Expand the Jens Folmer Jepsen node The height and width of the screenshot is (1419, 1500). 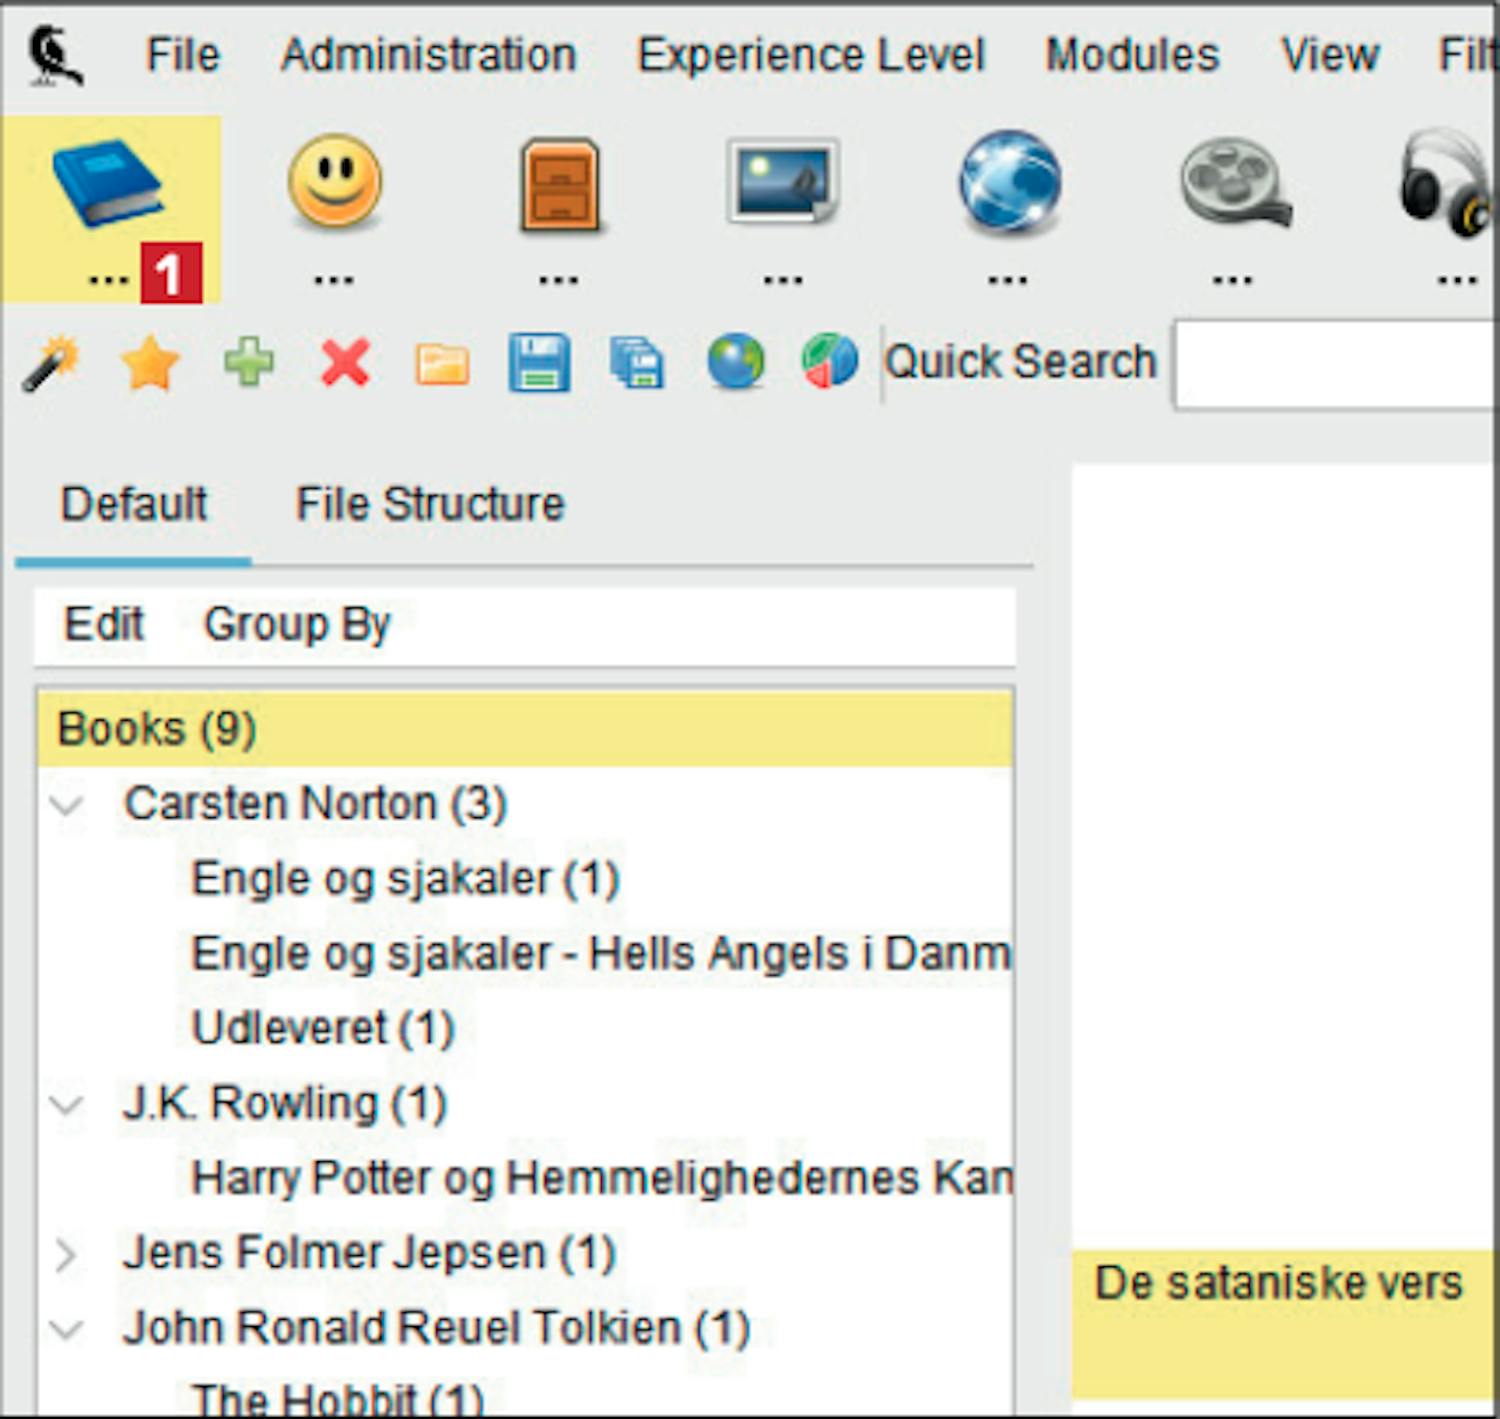tap(67, 1254)
